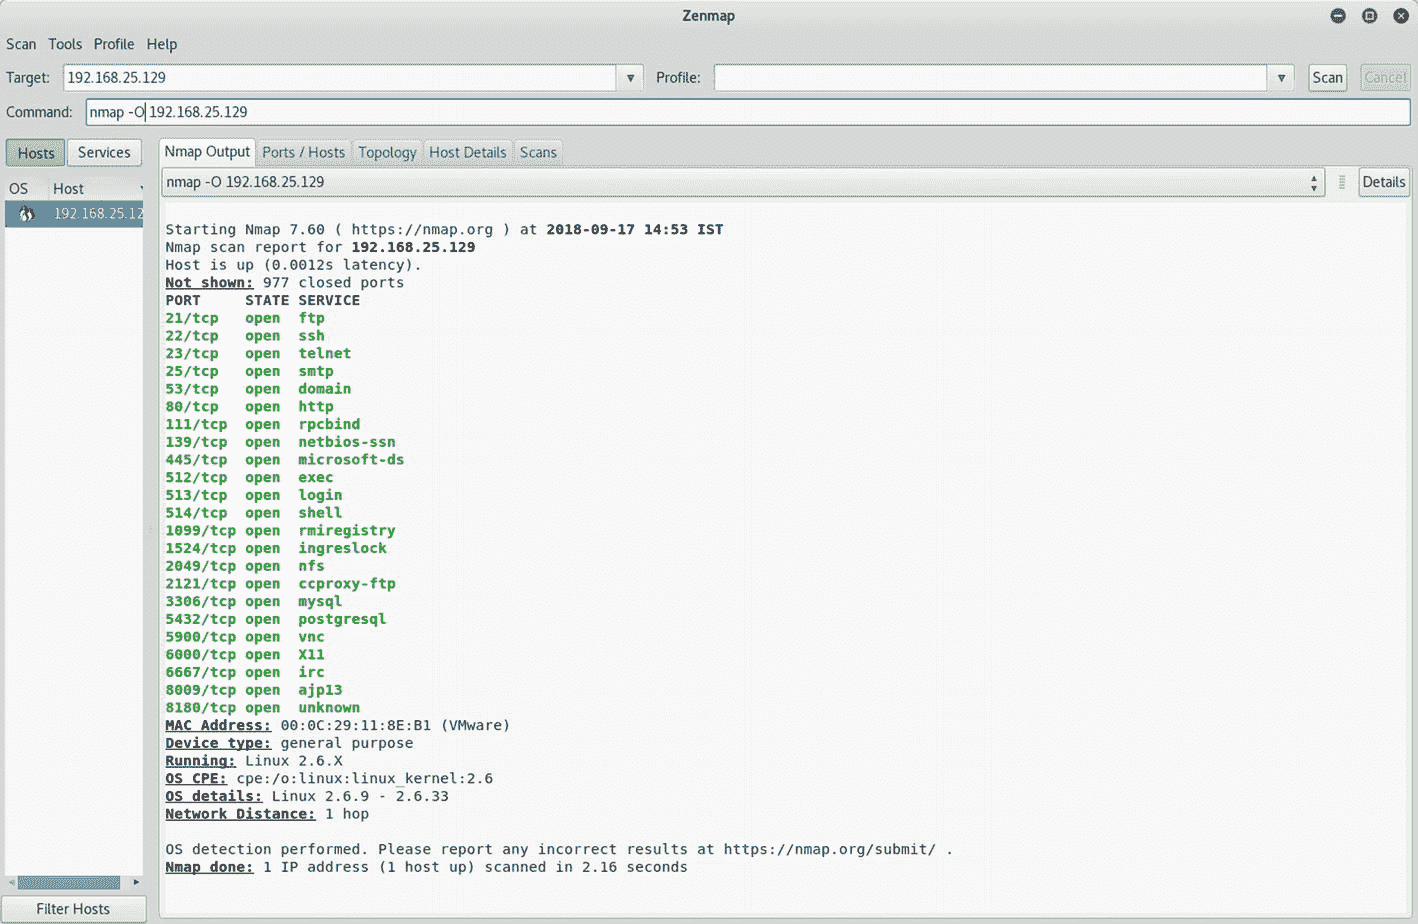
Task: Click the 5432/tcp postgresql output line
Action: point(276,619)
